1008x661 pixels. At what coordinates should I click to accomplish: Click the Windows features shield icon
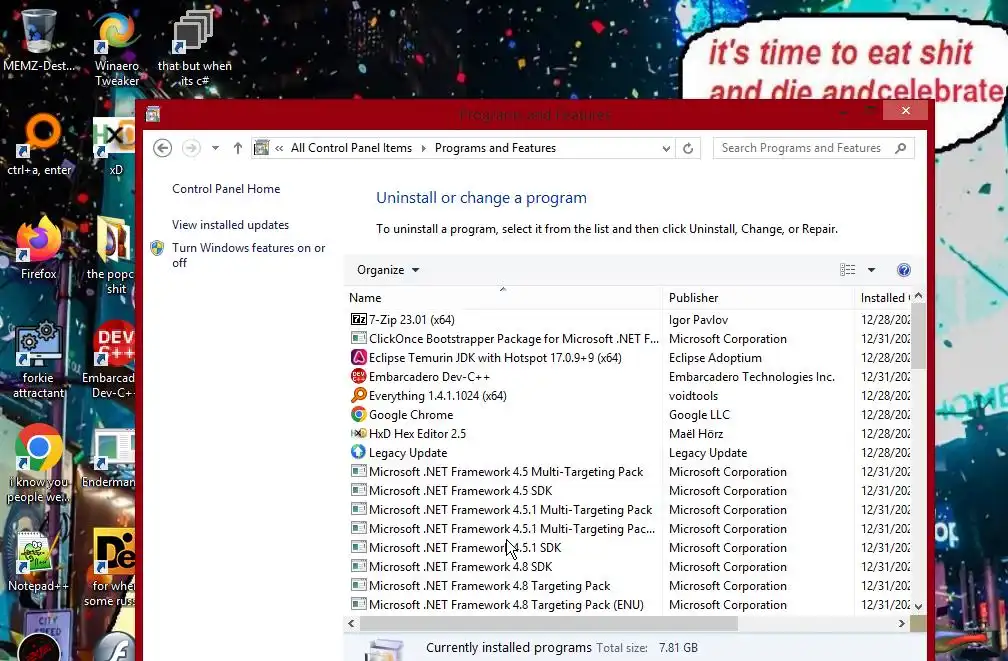(157, 248)
